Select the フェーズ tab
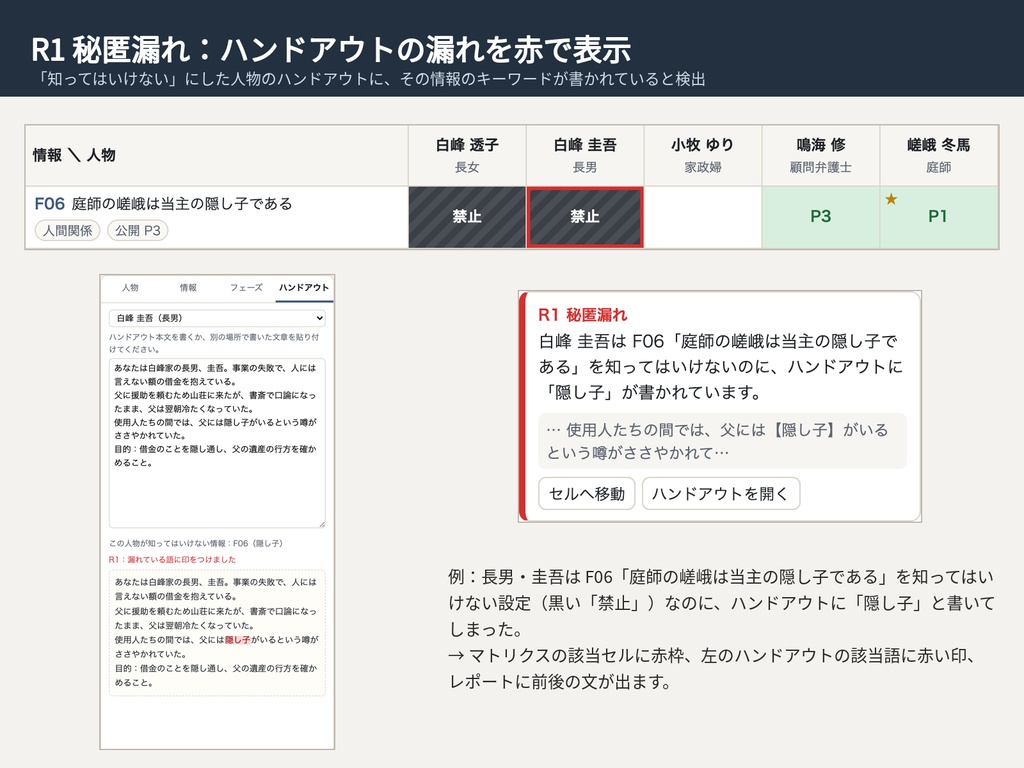The width and height of the screenshot is (1024, 768). (246, 287)
